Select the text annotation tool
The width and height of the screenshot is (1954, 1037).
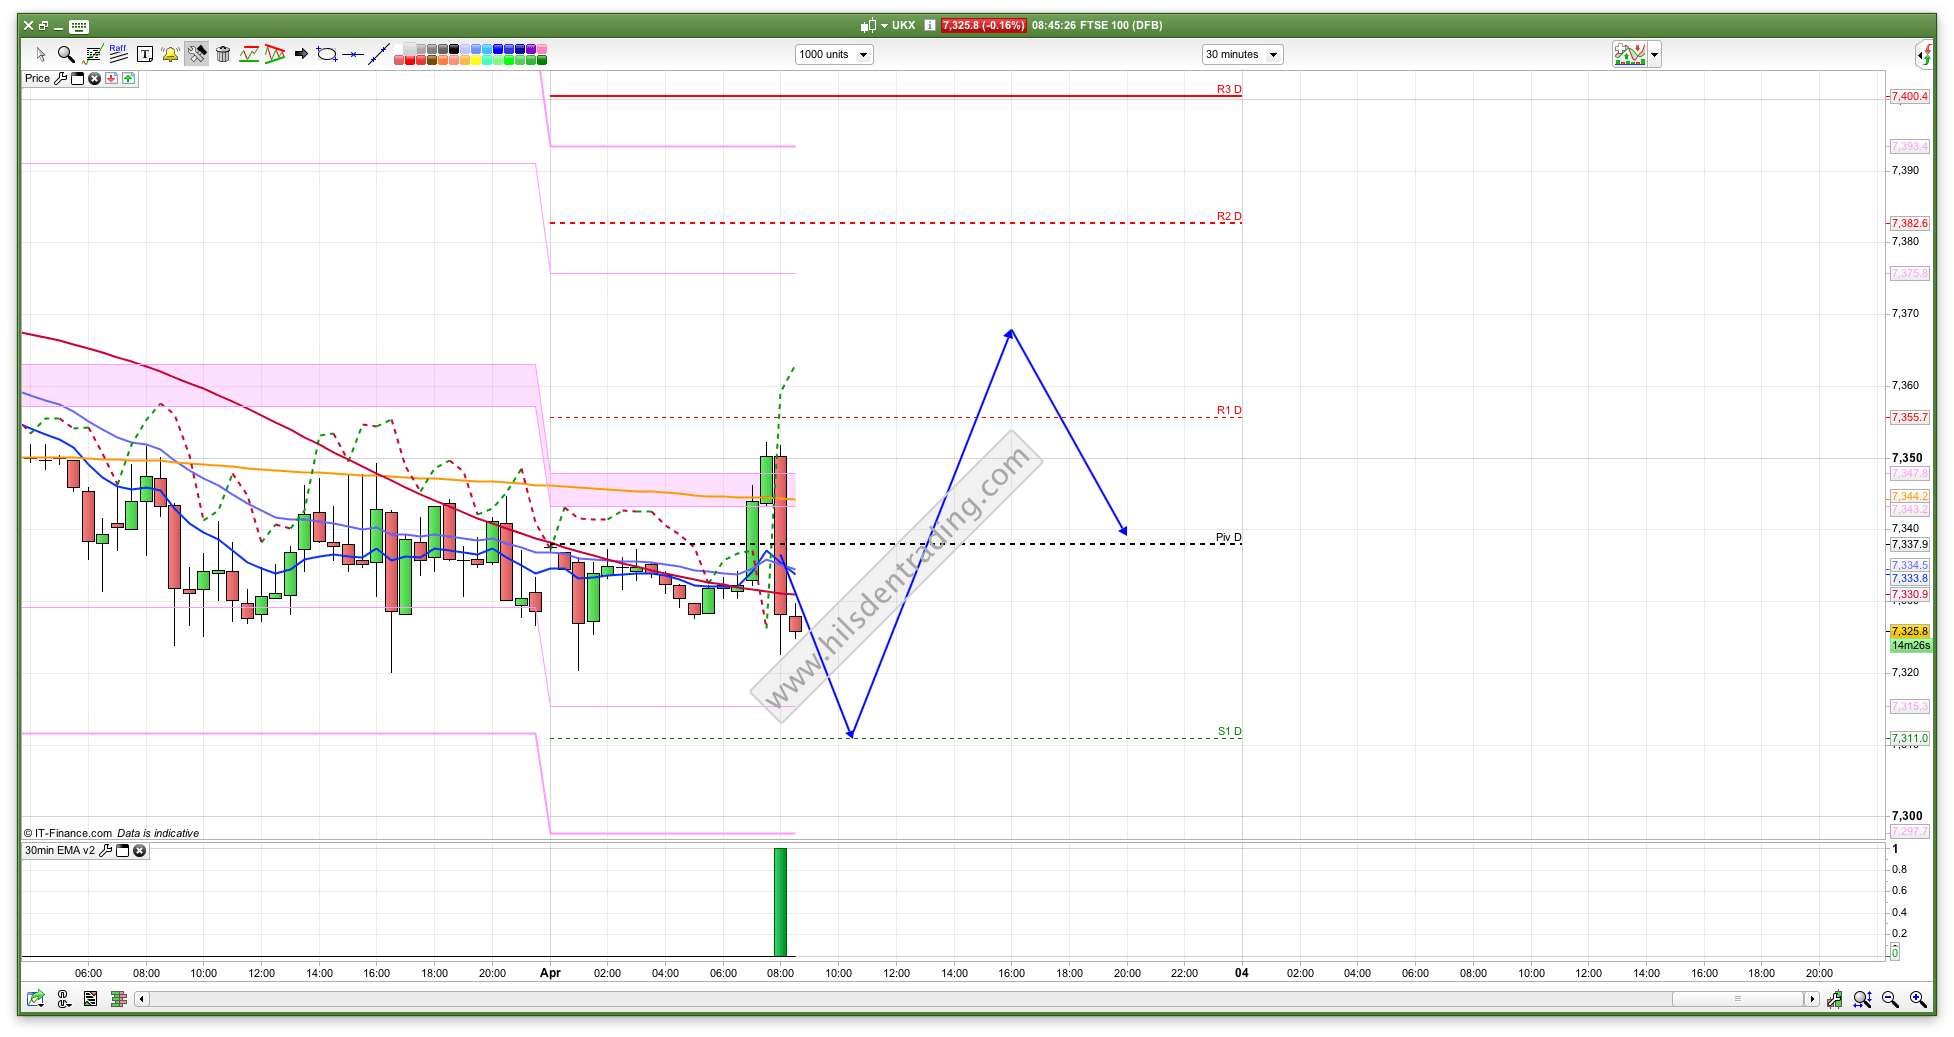coord(144,54)
